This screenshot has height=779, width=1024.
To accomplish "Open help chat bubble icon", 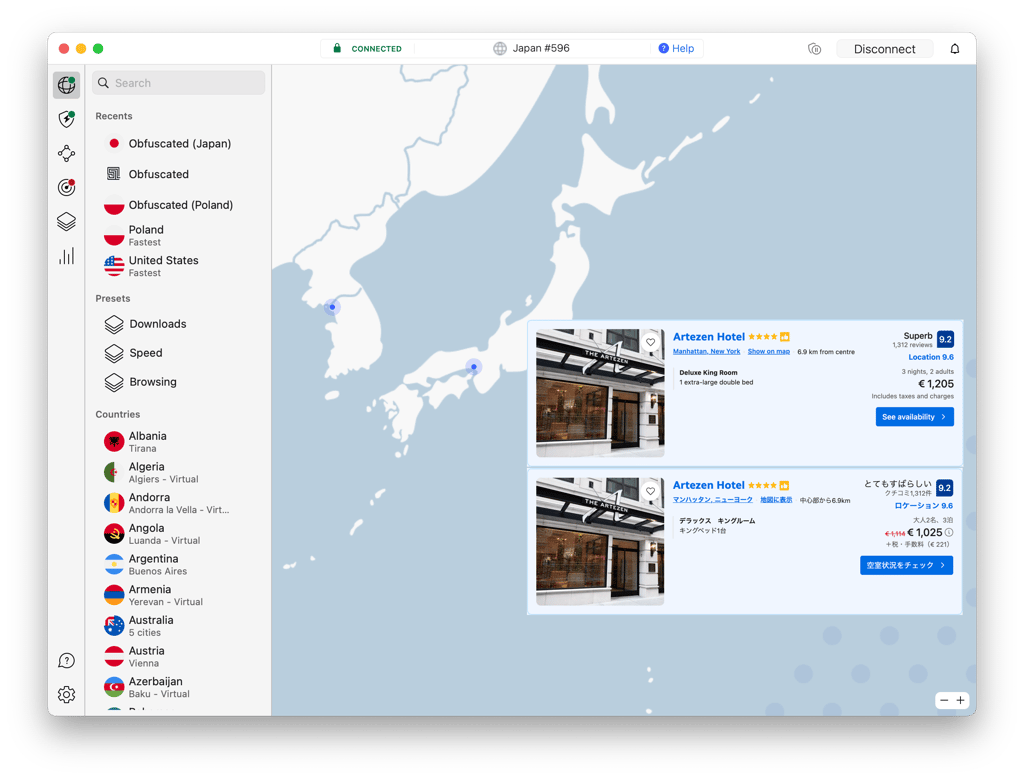I will pyautogui.click(x=67, y=660).
